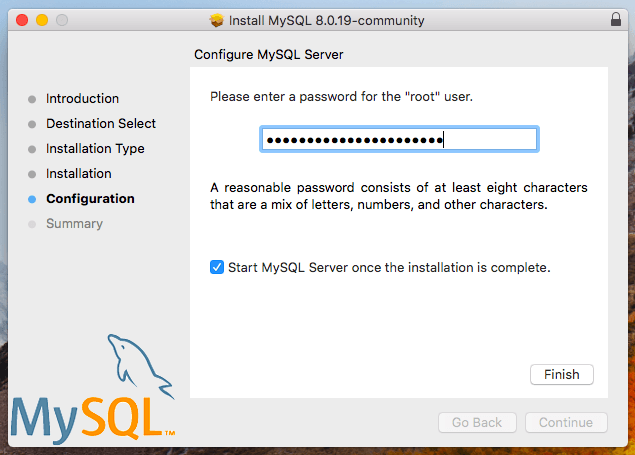Click the blue bullet next to Configuration

[x=32, y=199]
